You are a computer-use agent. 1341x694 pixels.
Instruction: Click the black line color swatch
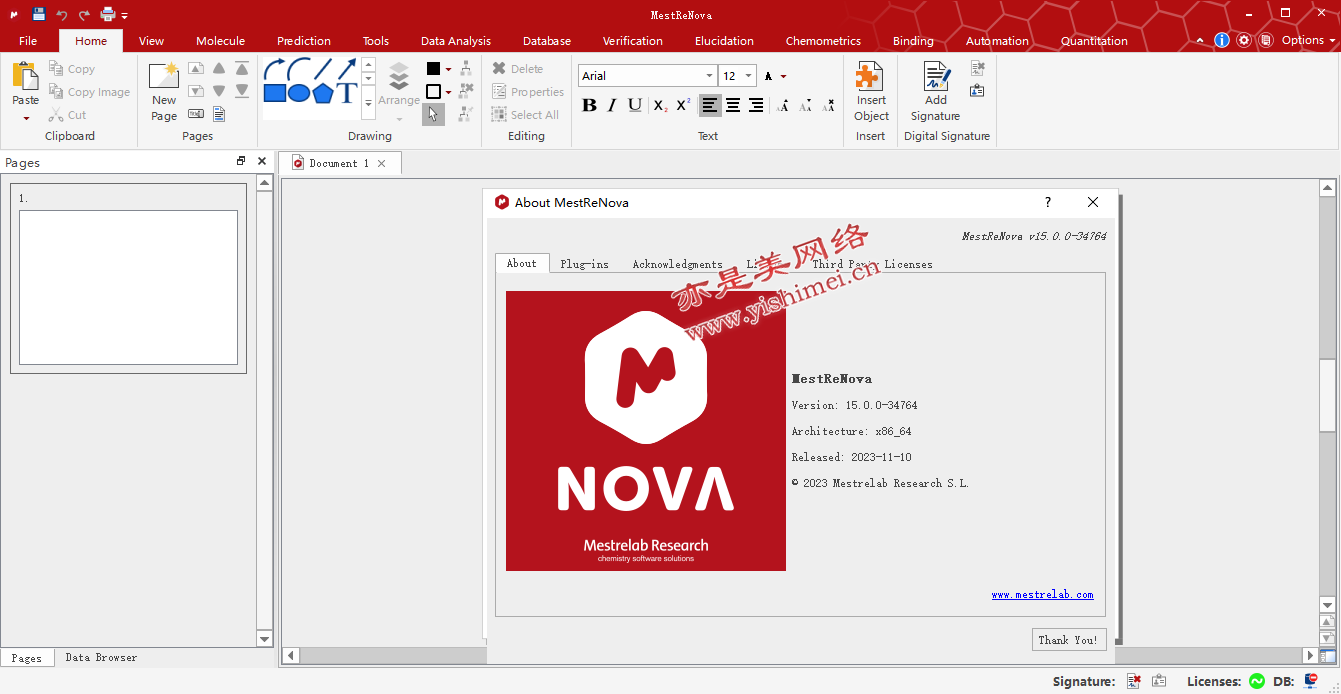point(434,69)
